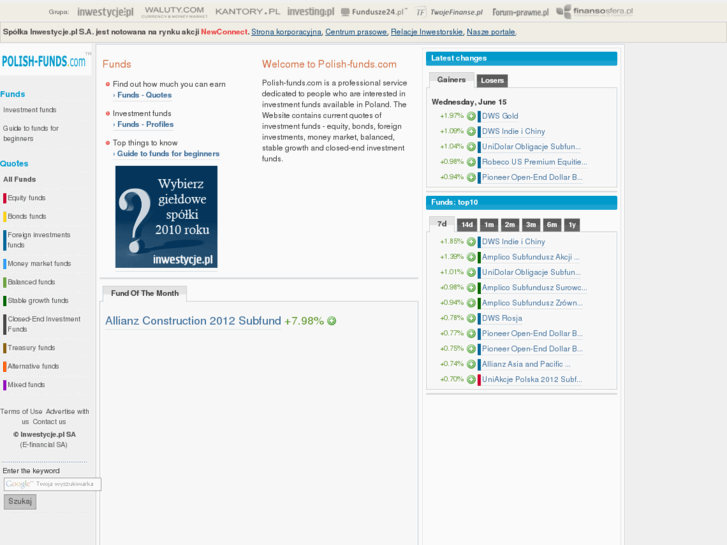Open Contact us link
This screenshot has width=727, height=545.
[49, 422]
